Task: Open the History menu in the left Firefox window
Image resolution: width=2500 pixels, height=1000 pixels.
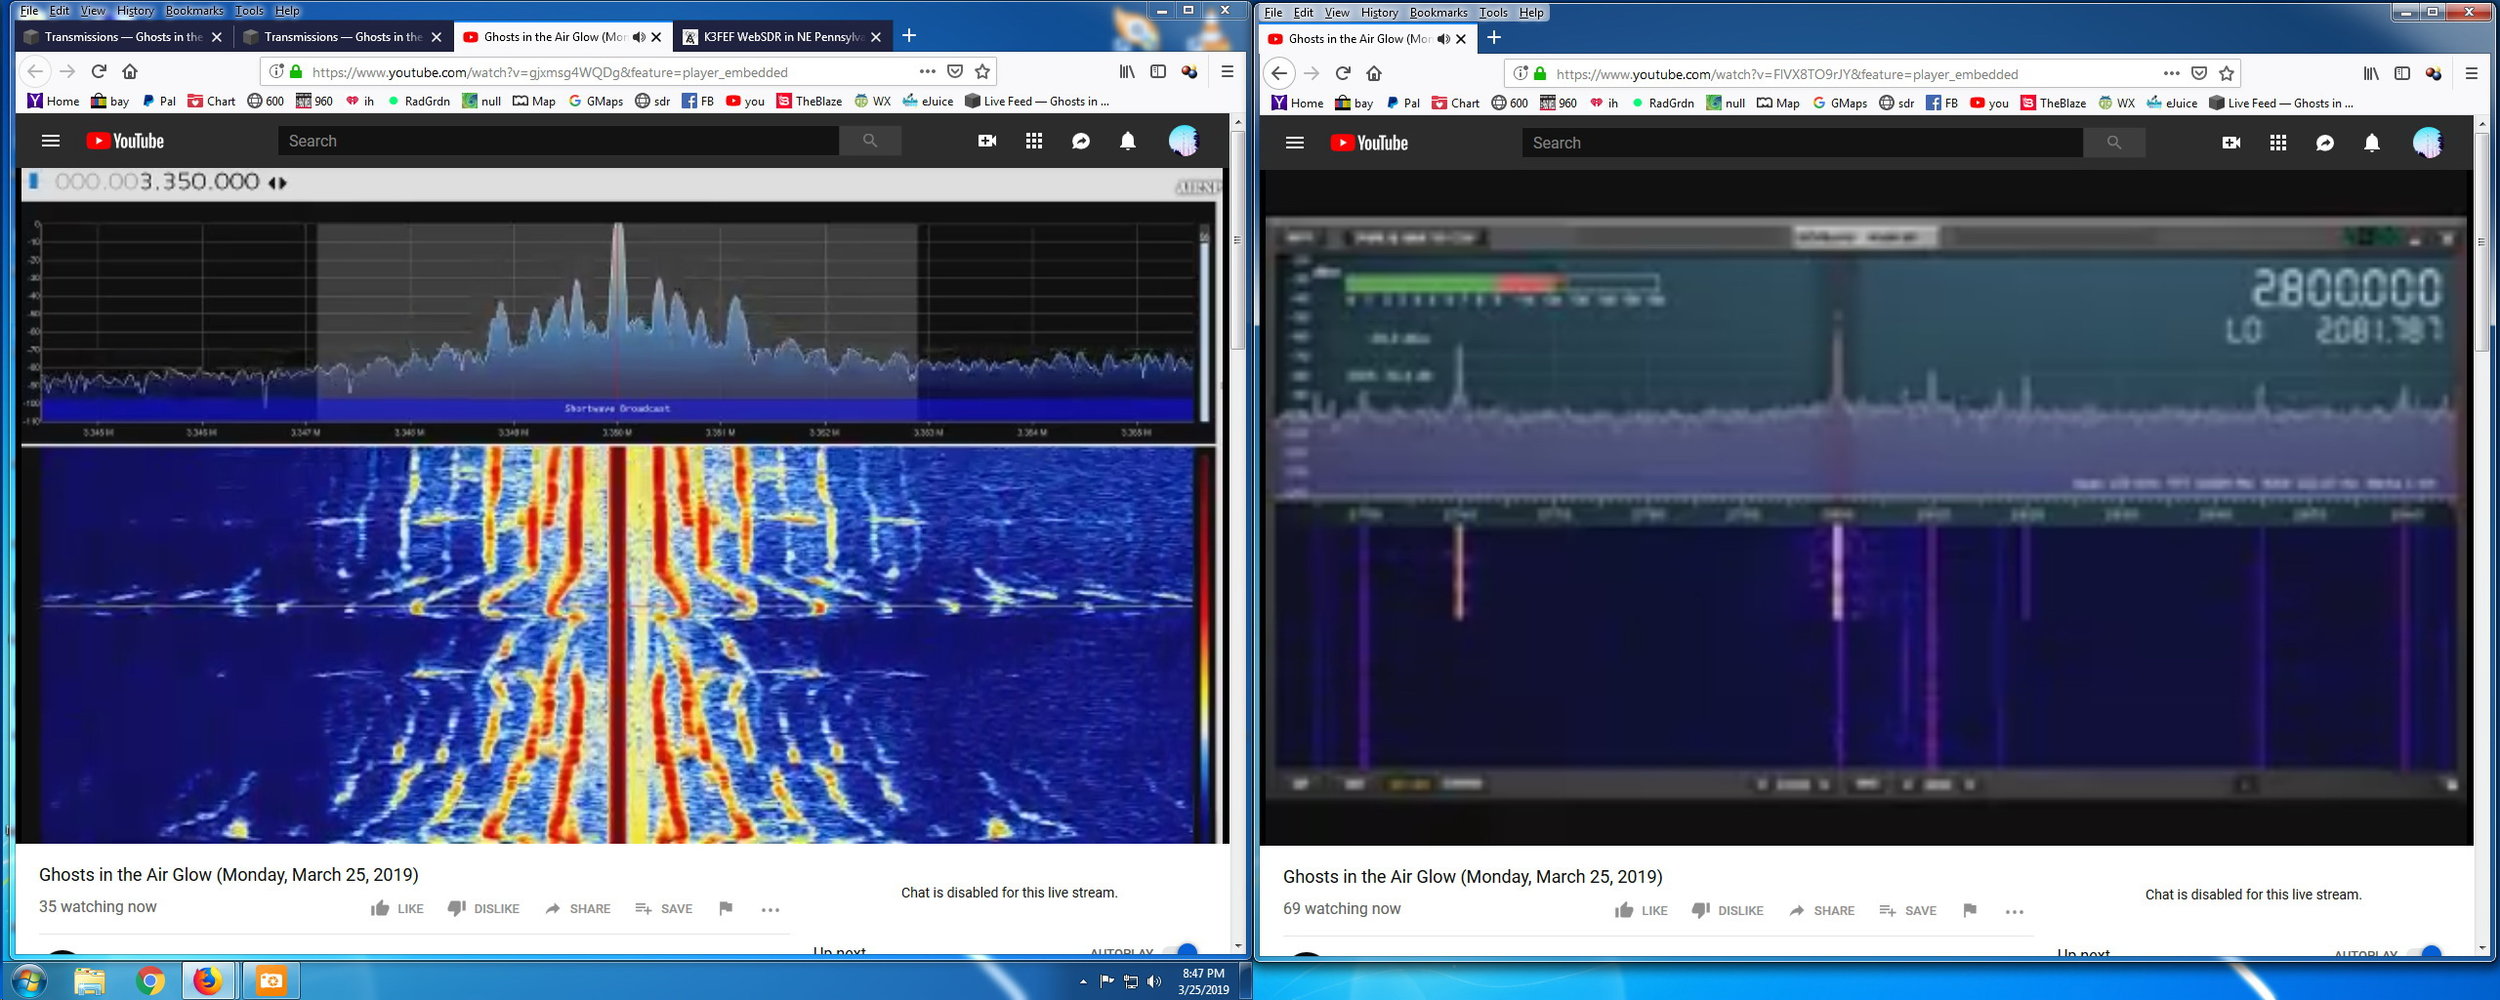Action: click(135, 11)
